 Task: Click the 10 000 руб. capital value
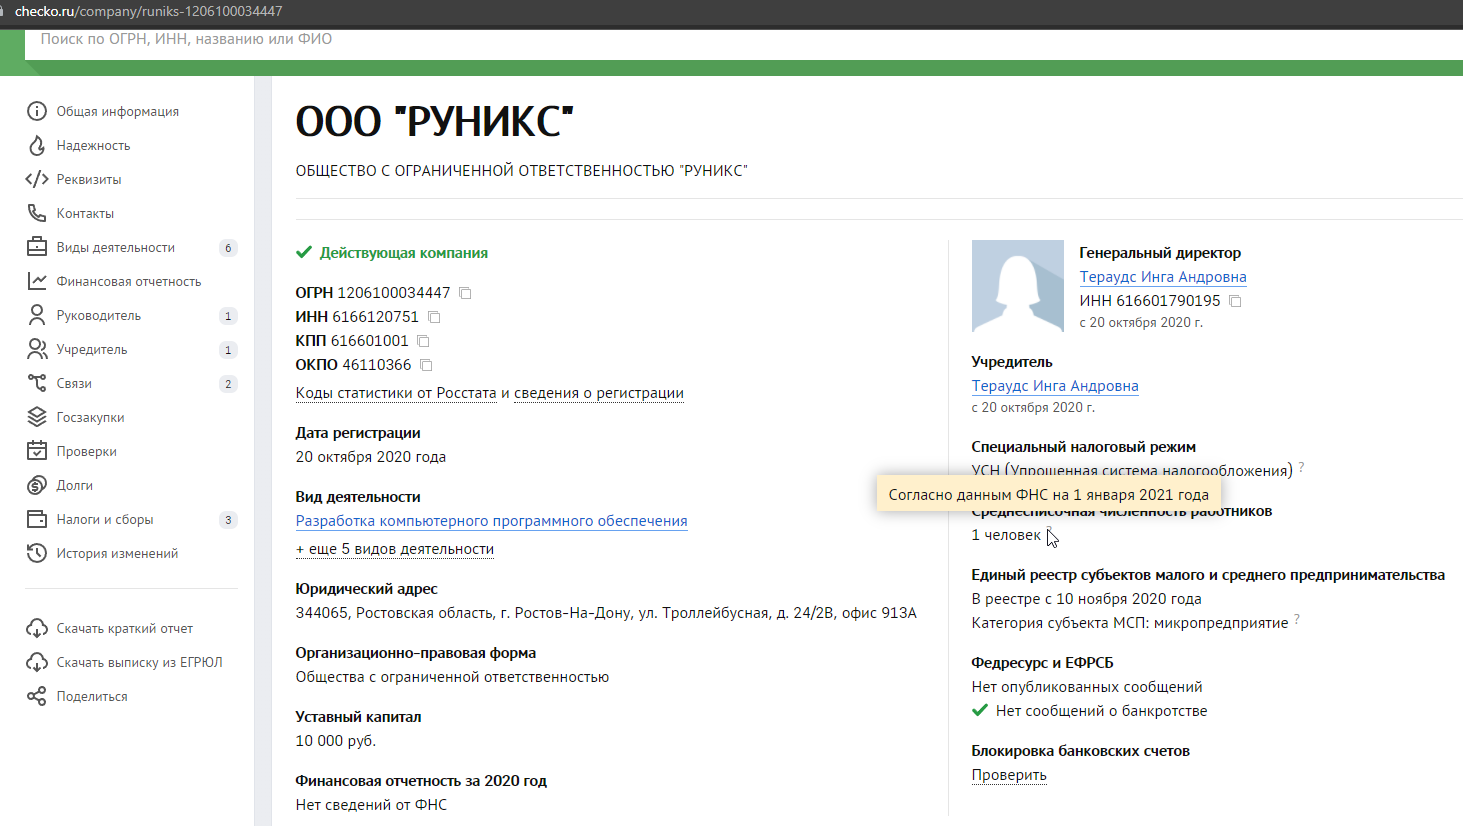pyautogui.click(x=336, y=741)
